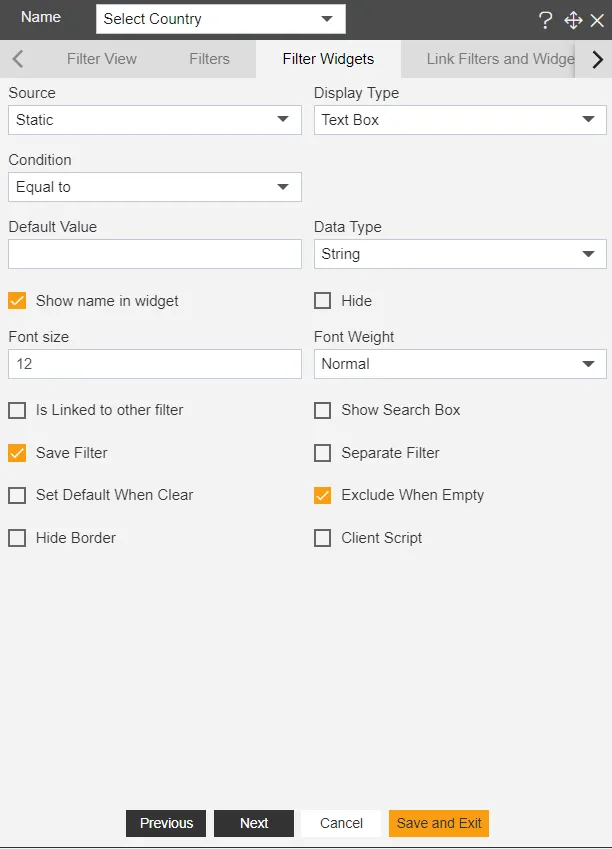Disable the Exclude When Empty option
Viewport: 612px width, 849px height.
click(323, 495)
